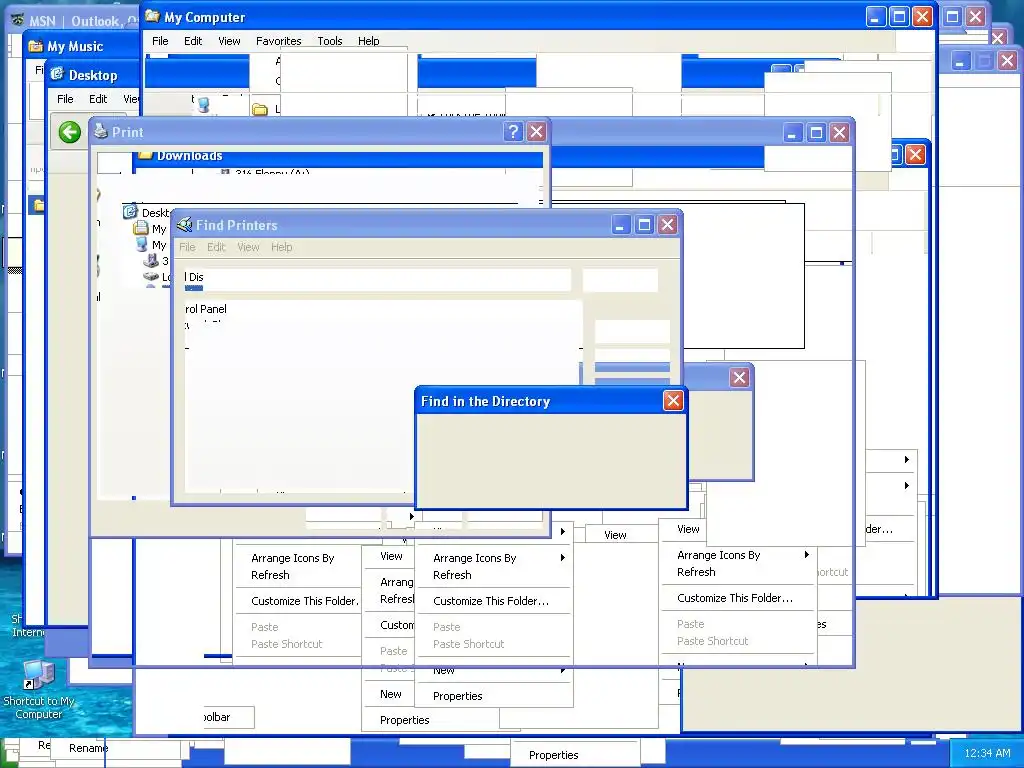Click the Downloads title text
Viewport: 1024px width, 768px height.
[190, 155]
